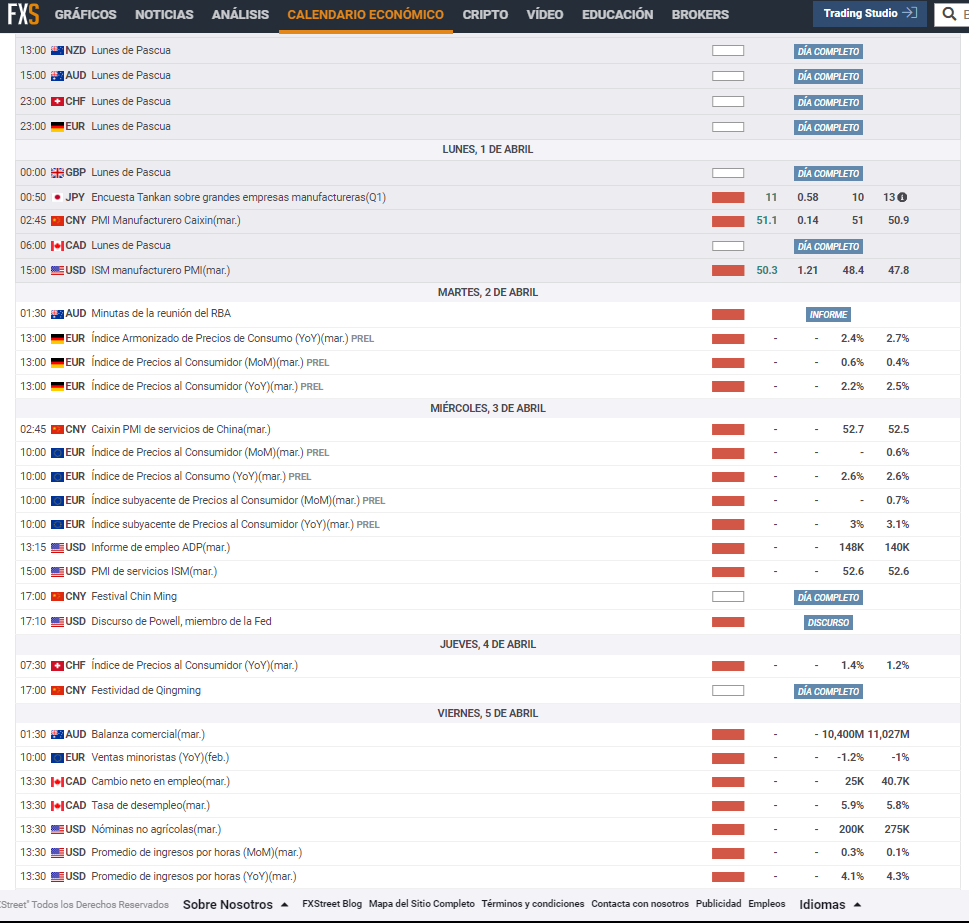
Task: Select the Calendario Económico tab
Action: pyautogui.click(x=365, y=15)
